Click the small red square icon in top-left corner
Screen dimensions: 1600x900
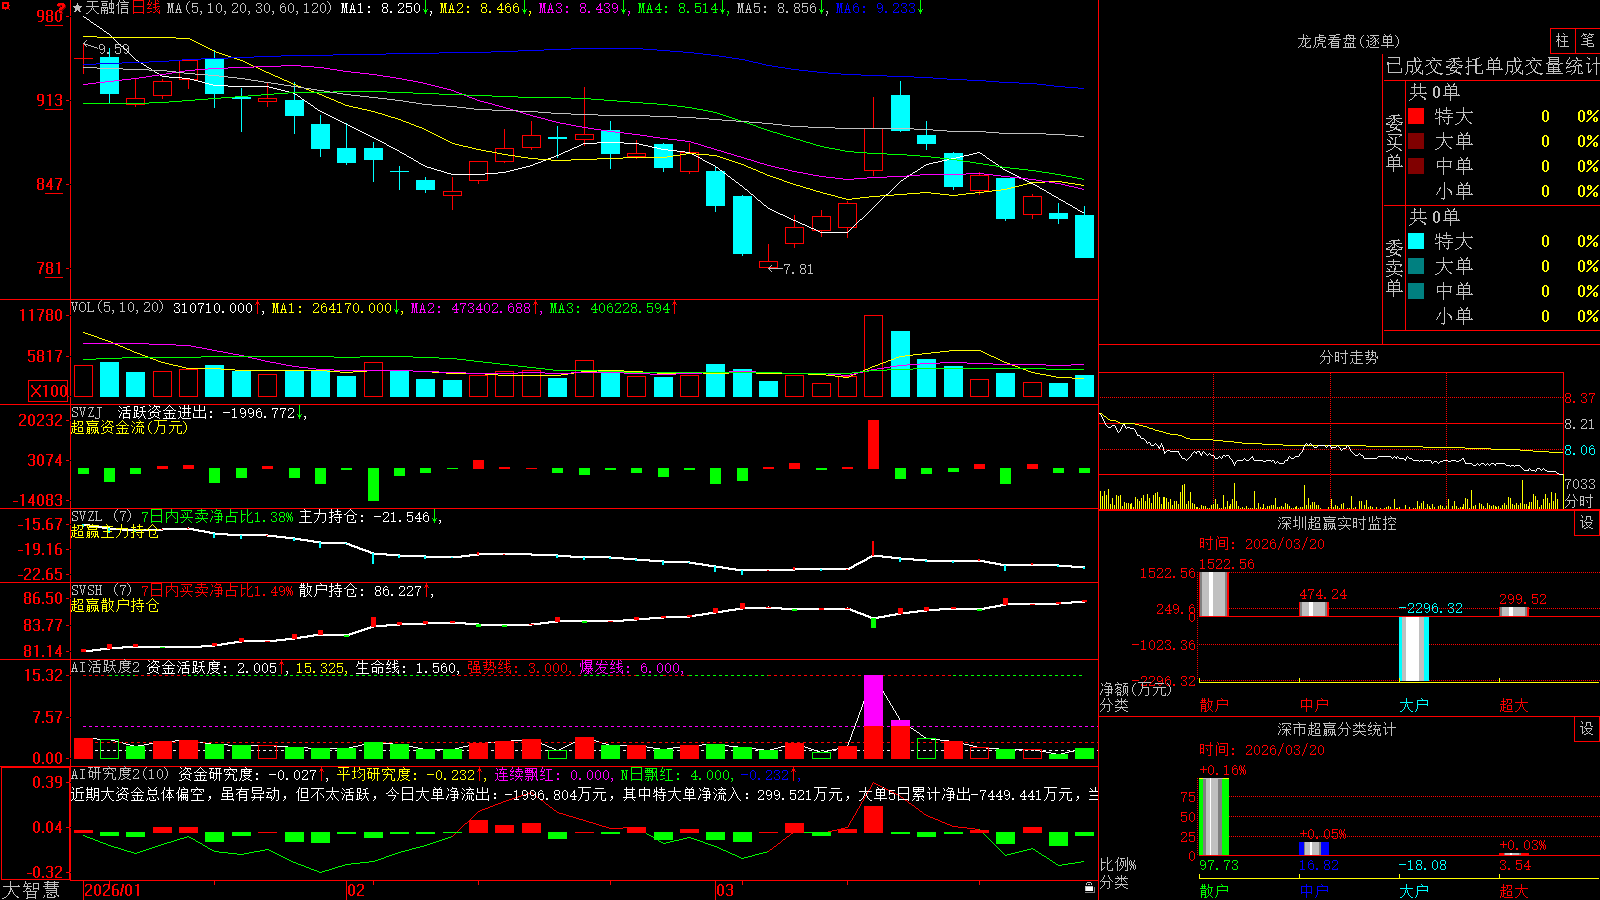tap(4, 4)
